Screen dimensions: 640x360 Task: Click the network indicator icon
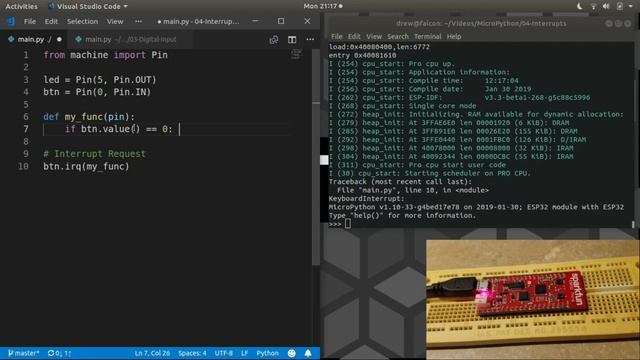click(593, 6)
